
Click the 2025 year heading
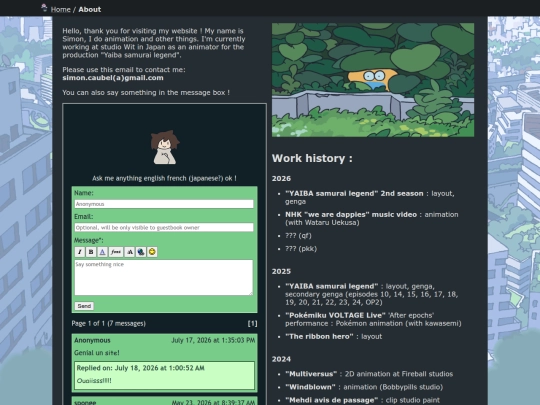pyautogui.click(x=281, y=271)
